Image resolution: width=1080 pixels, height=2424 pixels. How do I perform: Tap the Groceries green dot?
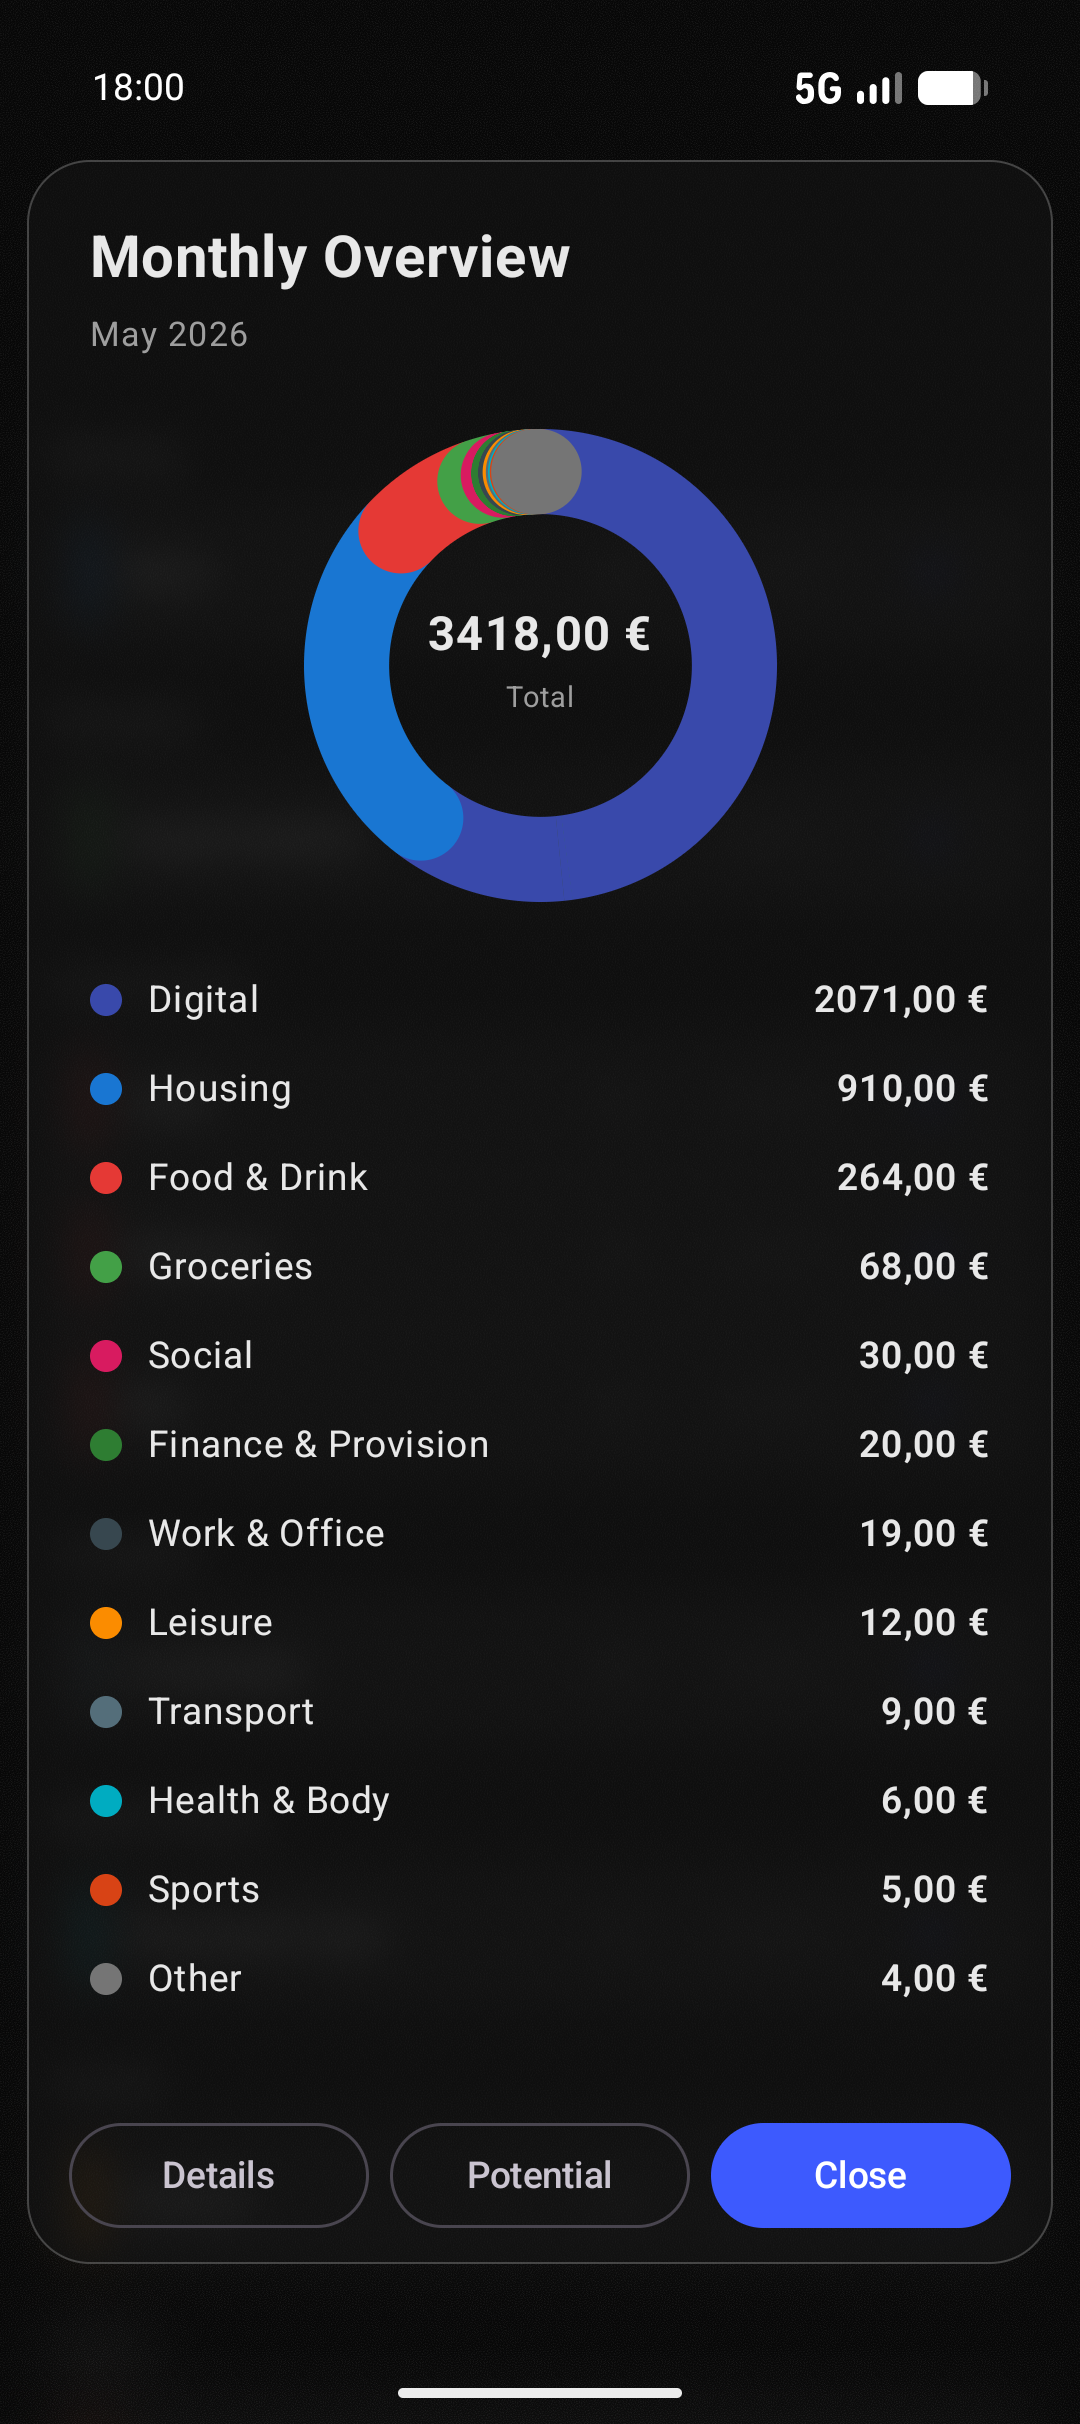(106, 1267)
